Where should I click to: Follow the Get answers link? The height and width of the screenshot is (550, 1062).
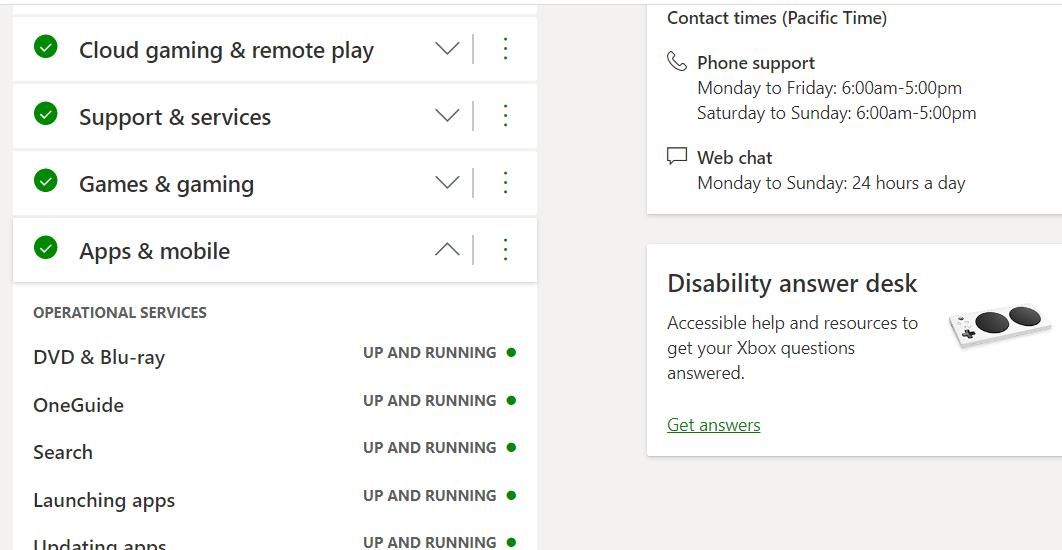(713, 425)
